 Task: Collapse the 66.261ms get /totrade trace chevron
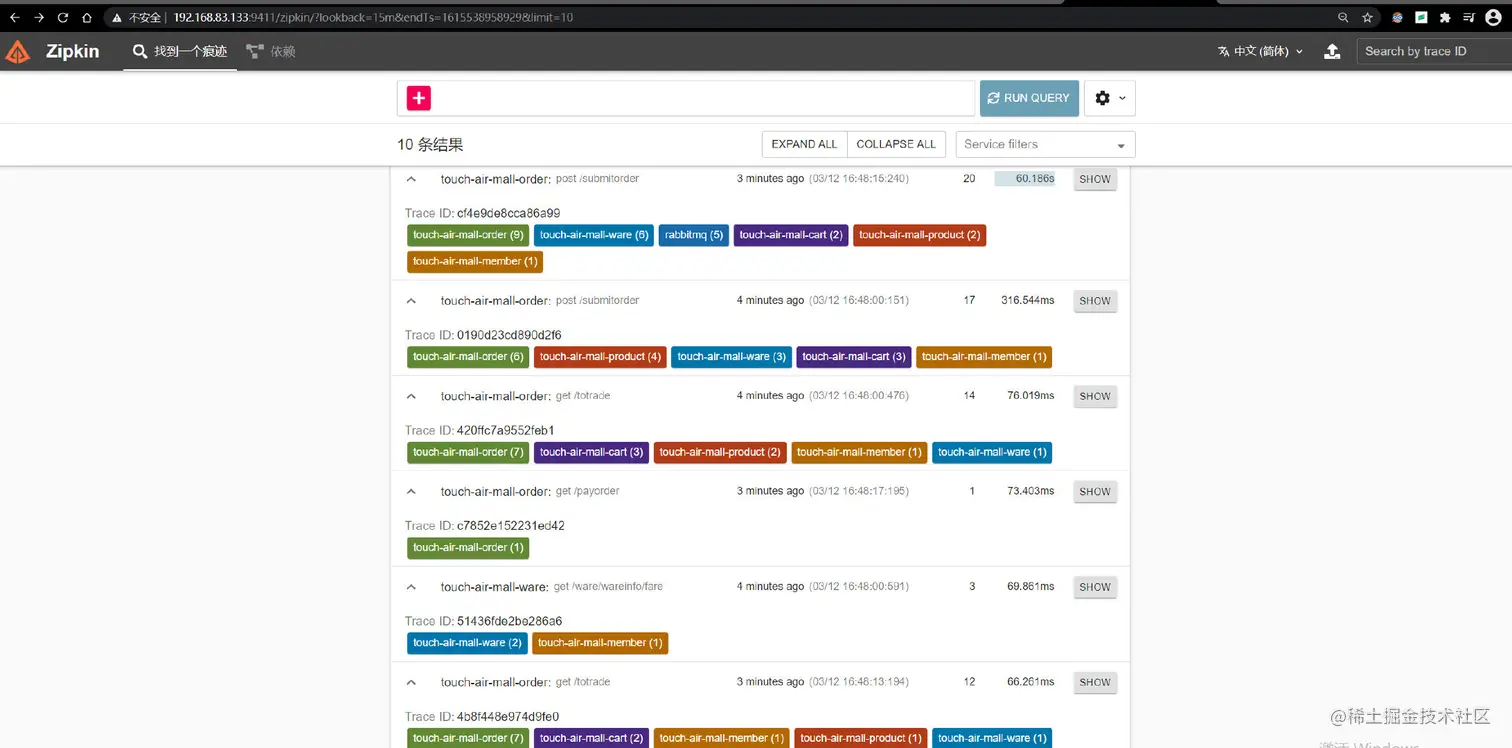[x=410, y=682]
